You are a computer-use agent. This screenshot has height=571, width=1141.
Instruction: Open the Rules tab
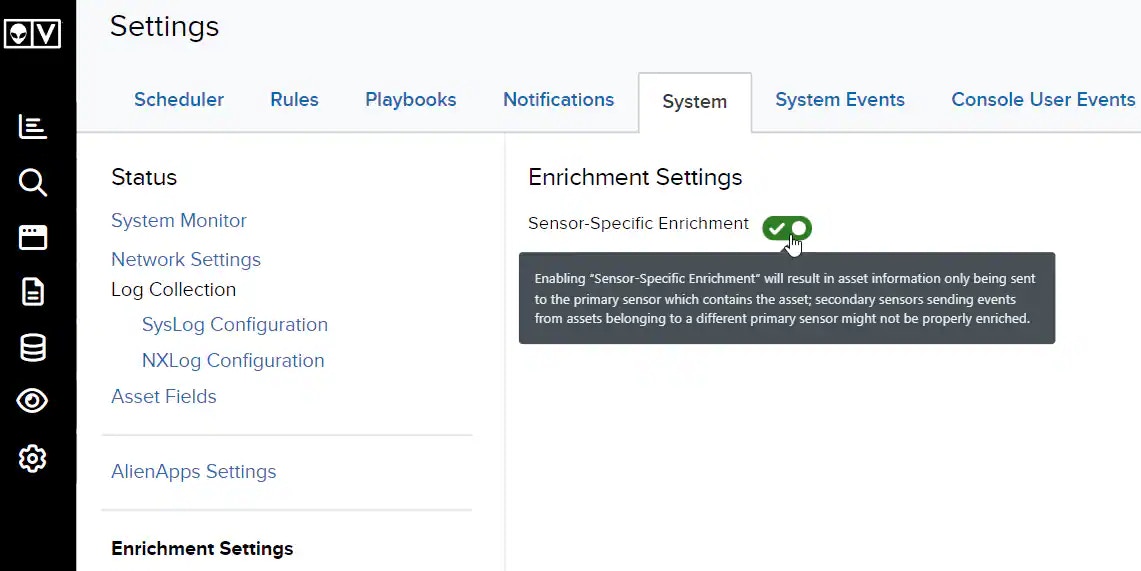(x=294, y=100)
